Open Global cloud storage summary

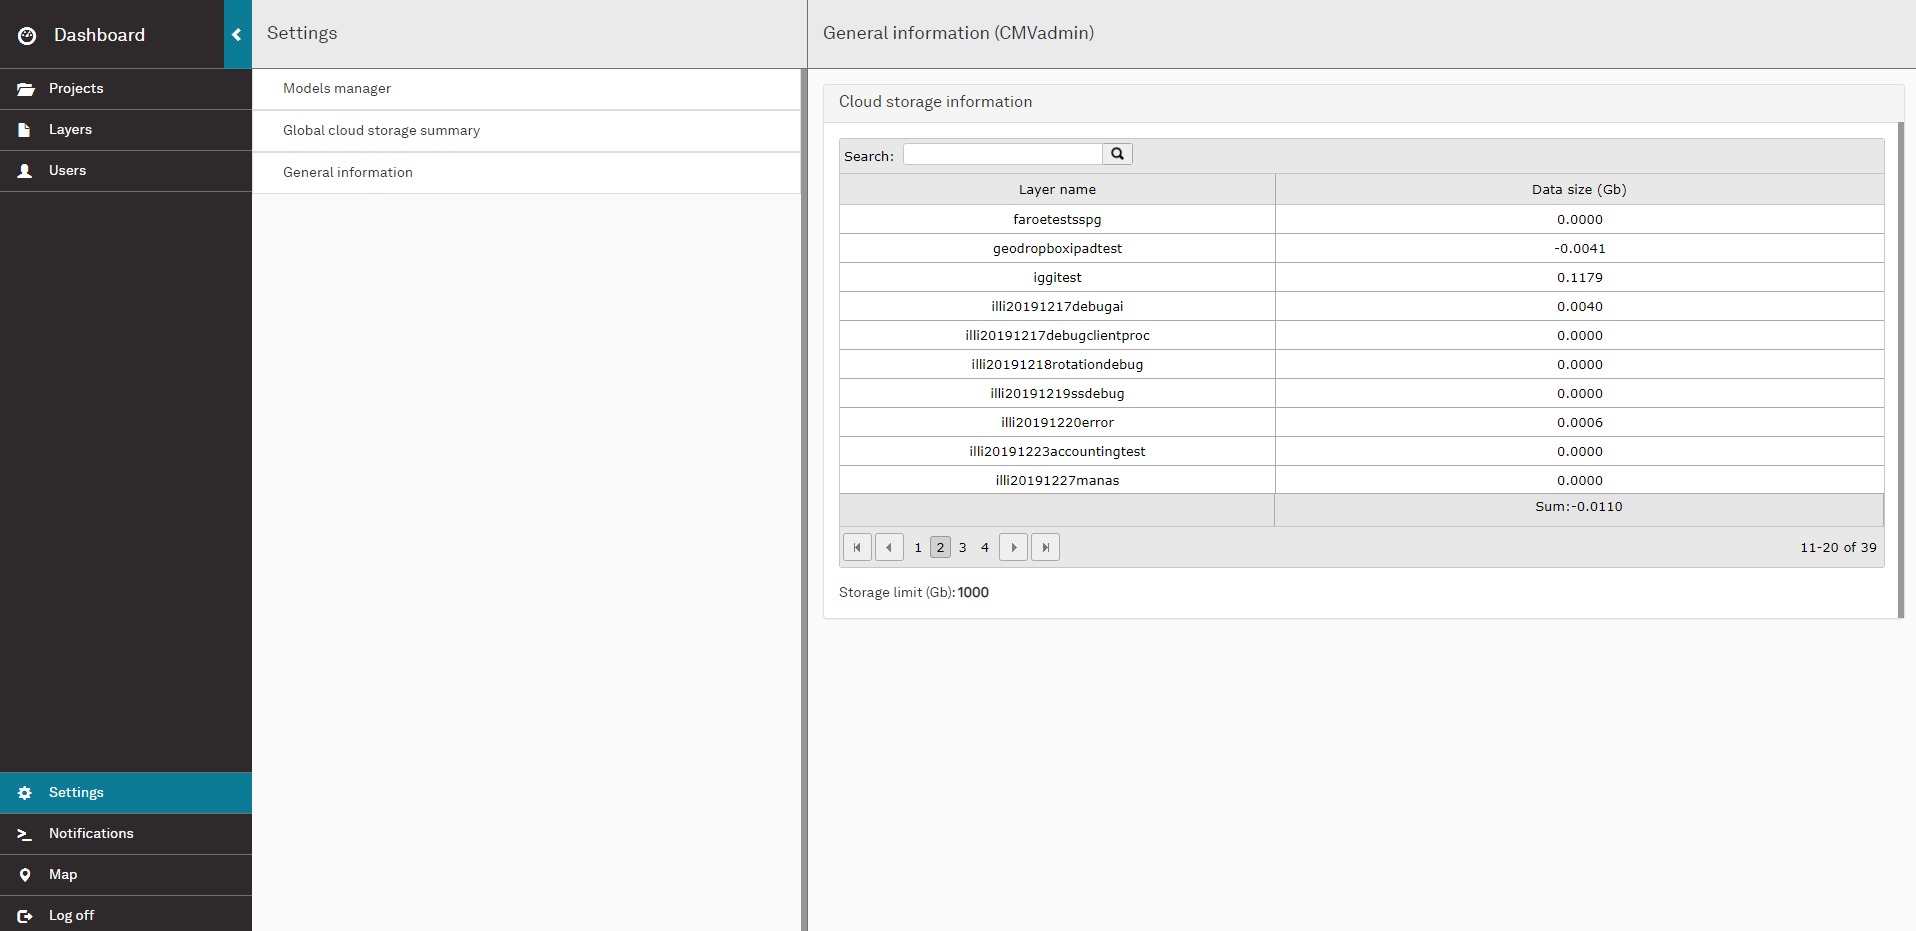381,131
